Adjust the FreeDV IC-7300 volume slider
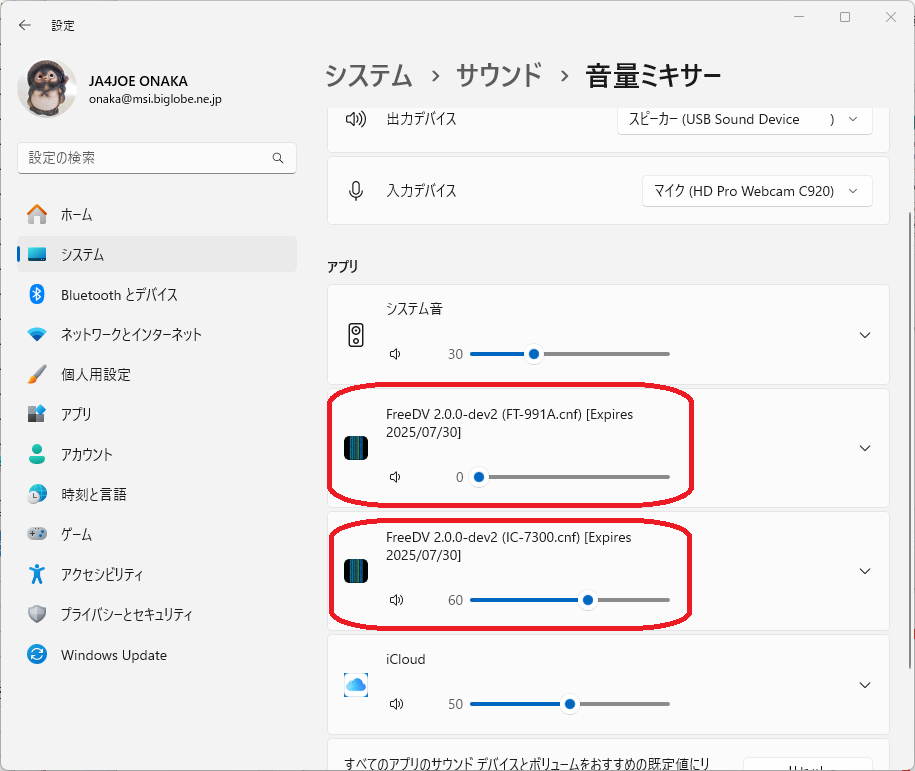915x771 pixels. click(570, 600)
